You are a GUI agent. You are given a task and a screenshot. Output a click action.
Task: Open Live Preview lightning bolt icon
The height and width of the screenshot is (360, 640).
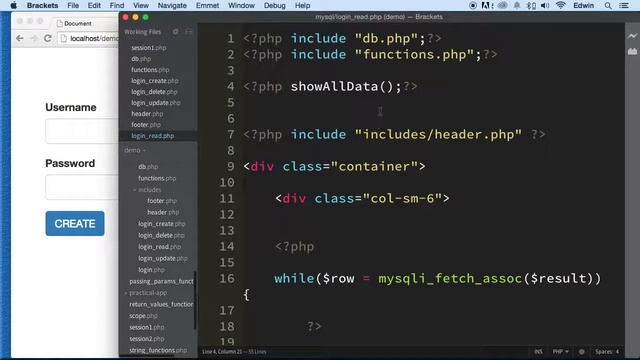(632, 36)
